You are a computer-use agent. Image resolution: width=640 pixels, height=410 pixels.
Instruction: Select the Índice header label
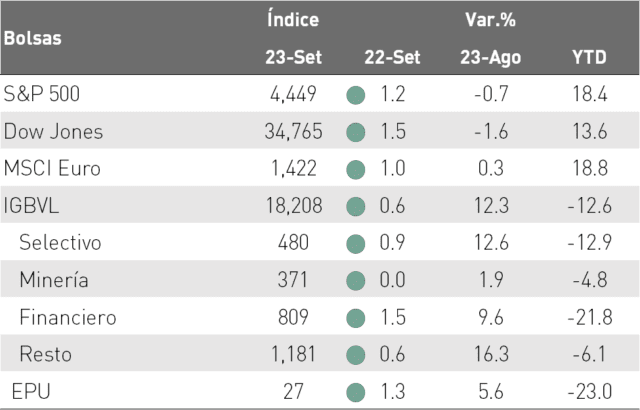pyautogui.click(x=293, y=19)
